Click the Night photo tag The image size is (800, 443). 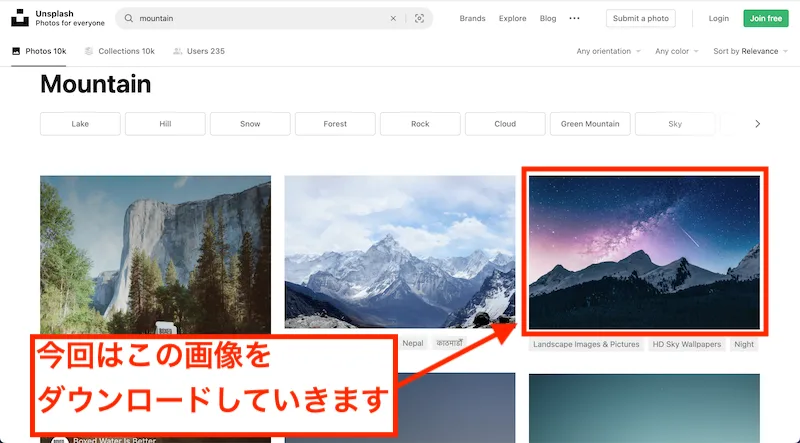click(x=744, y=344)
